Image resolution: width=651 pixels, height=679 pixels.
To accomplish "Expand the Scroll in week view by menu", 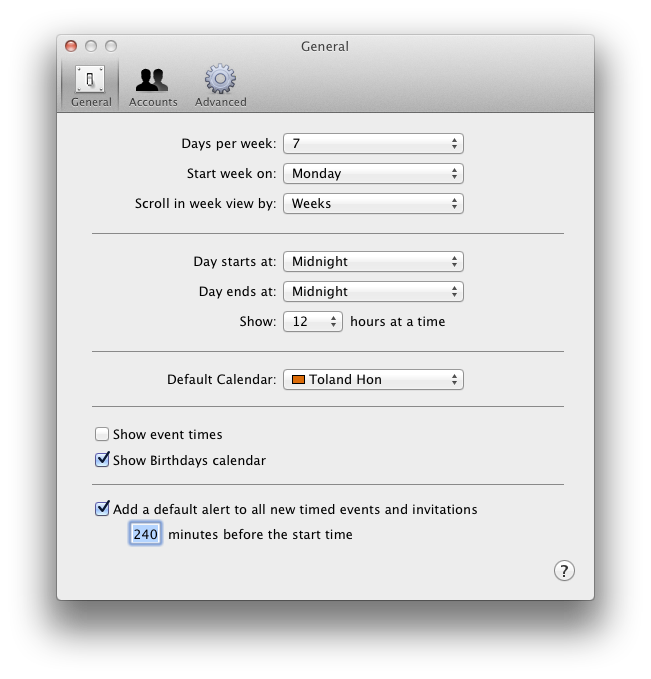I will point(373,204).
